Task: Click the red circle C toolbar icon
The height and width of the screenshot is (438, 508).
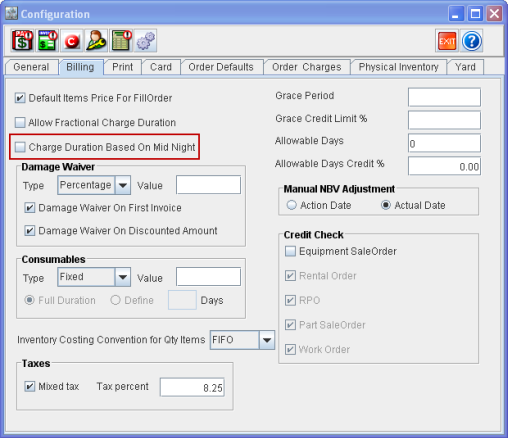Action: (72, 41)
